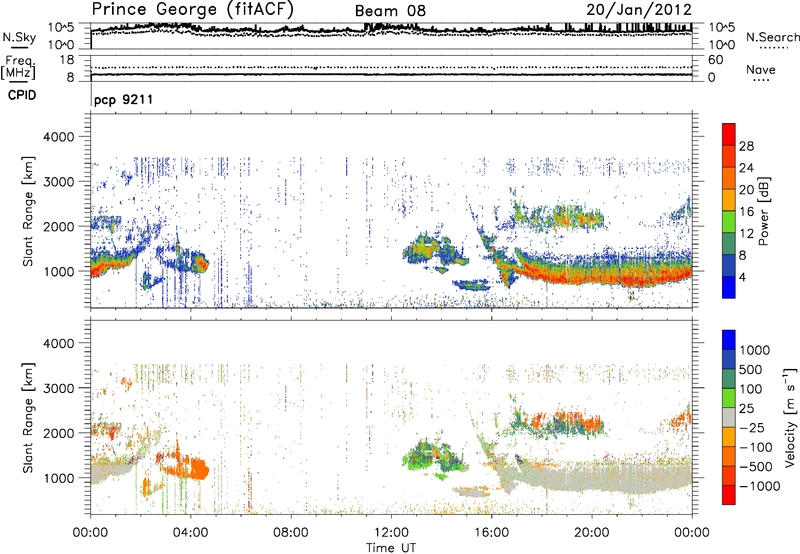Click the '1000' tick on velocity colorbar
Image resolution: width=800 pixels, height=554 pixels.
click(754, 350)
